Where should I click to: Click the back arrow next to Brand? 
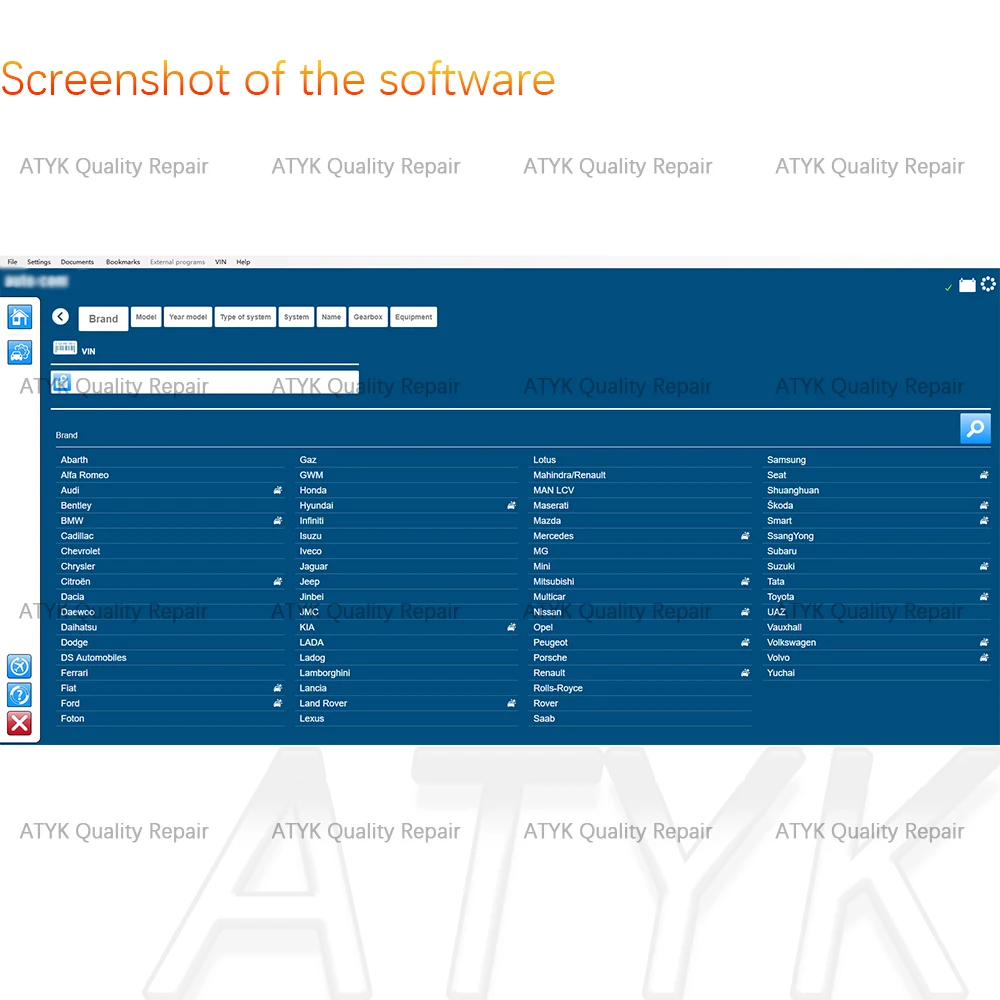(x=61, y=316)
